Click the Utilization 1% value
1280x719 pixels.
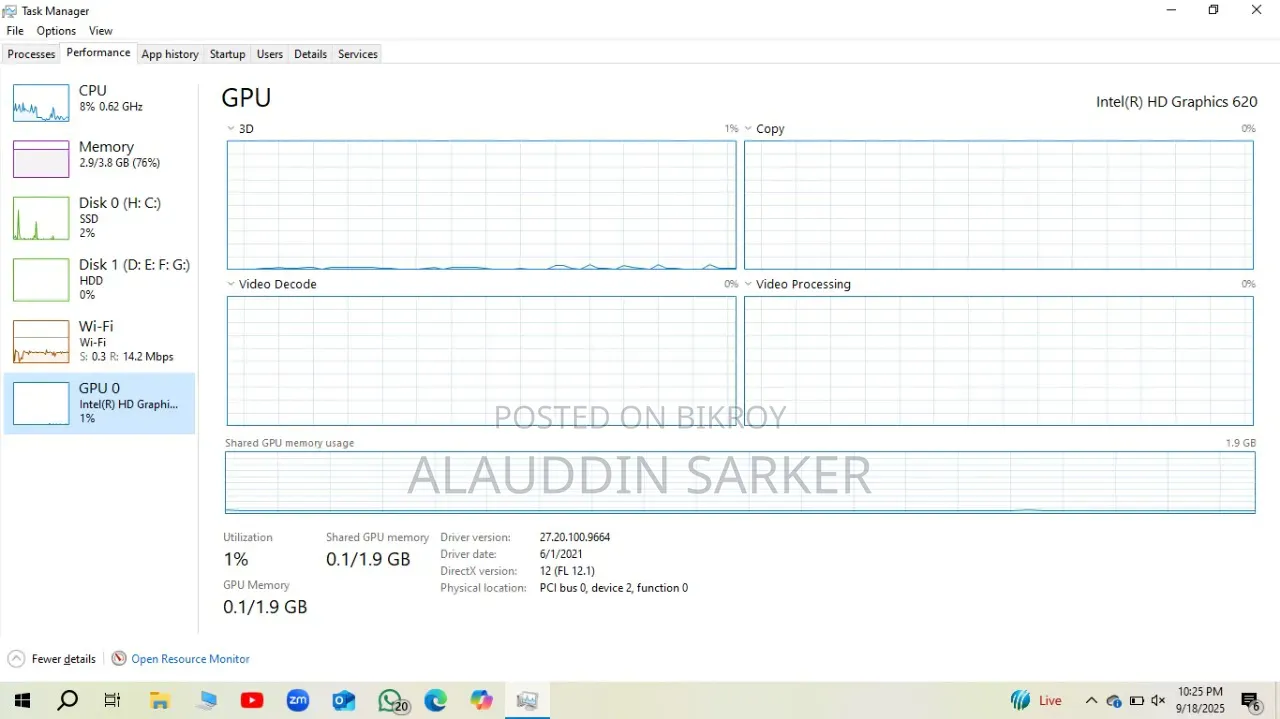click(236, 559)
